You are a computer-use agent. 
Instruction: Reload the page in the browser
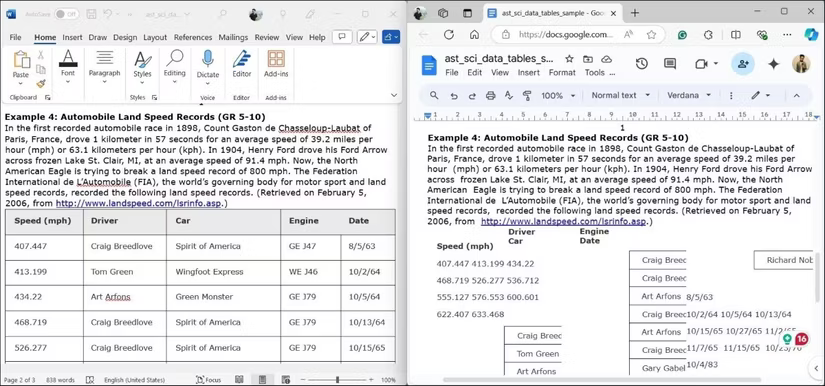(x=448, y=35)
